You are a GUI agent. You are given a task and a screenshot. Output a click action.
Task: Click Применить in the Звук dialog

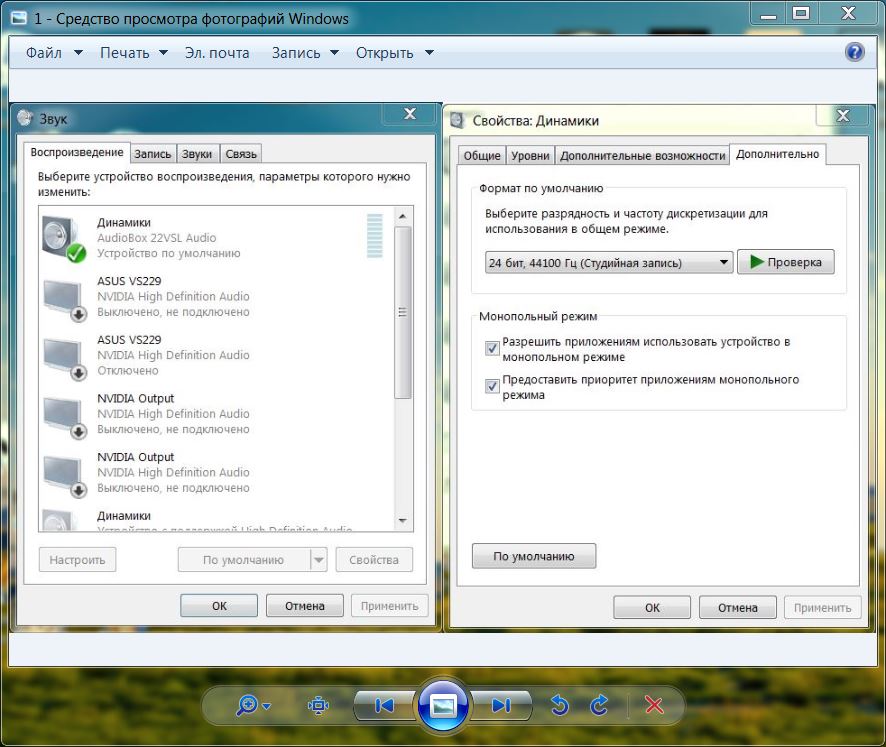(x=389, y=606)
